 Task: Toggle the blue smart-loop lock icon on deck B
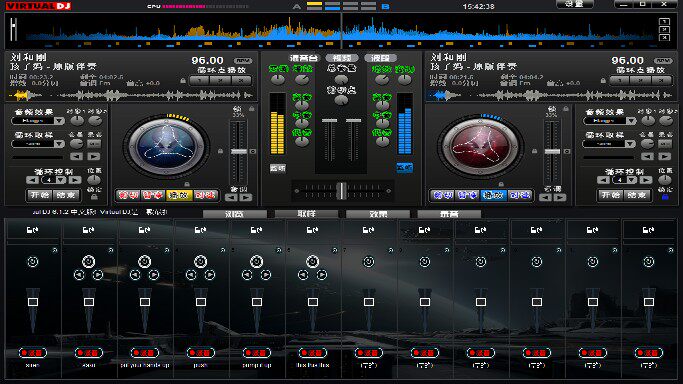coord(665,197)
